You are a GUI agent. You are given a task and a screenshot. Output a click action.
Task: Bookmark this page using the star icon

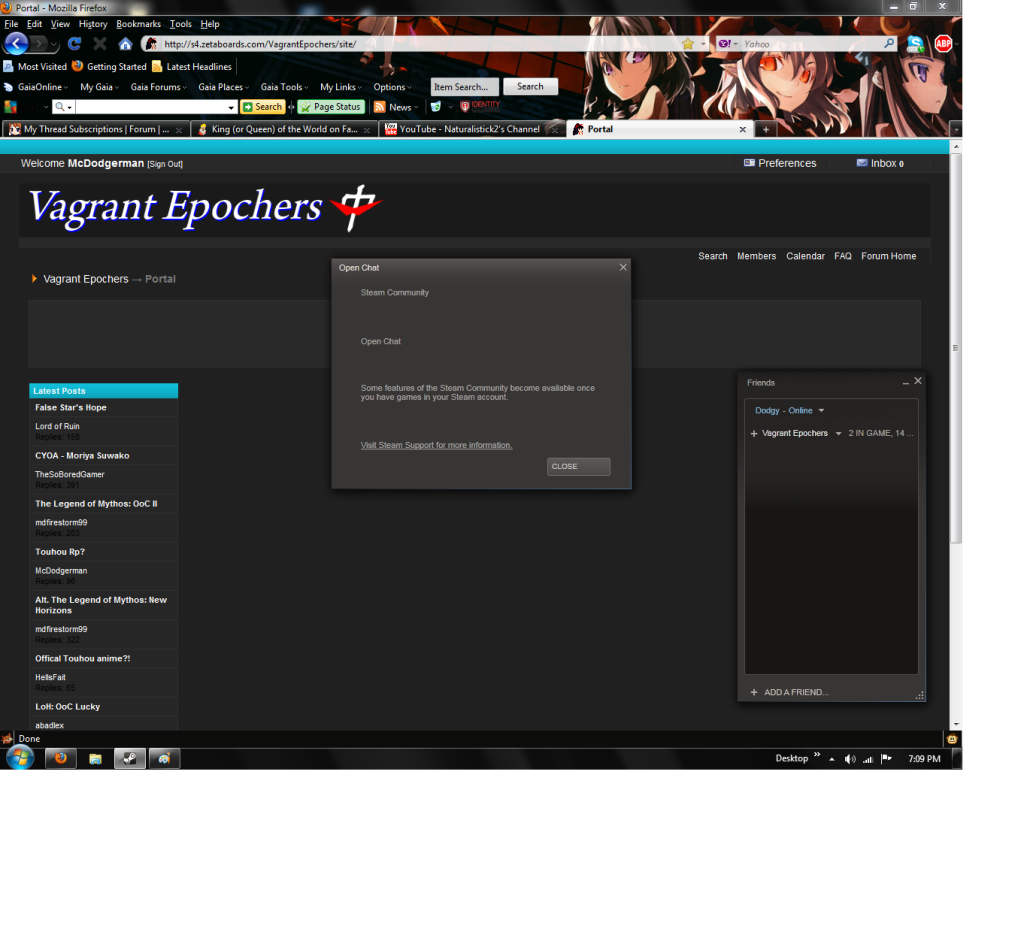(x=688, y=44)
